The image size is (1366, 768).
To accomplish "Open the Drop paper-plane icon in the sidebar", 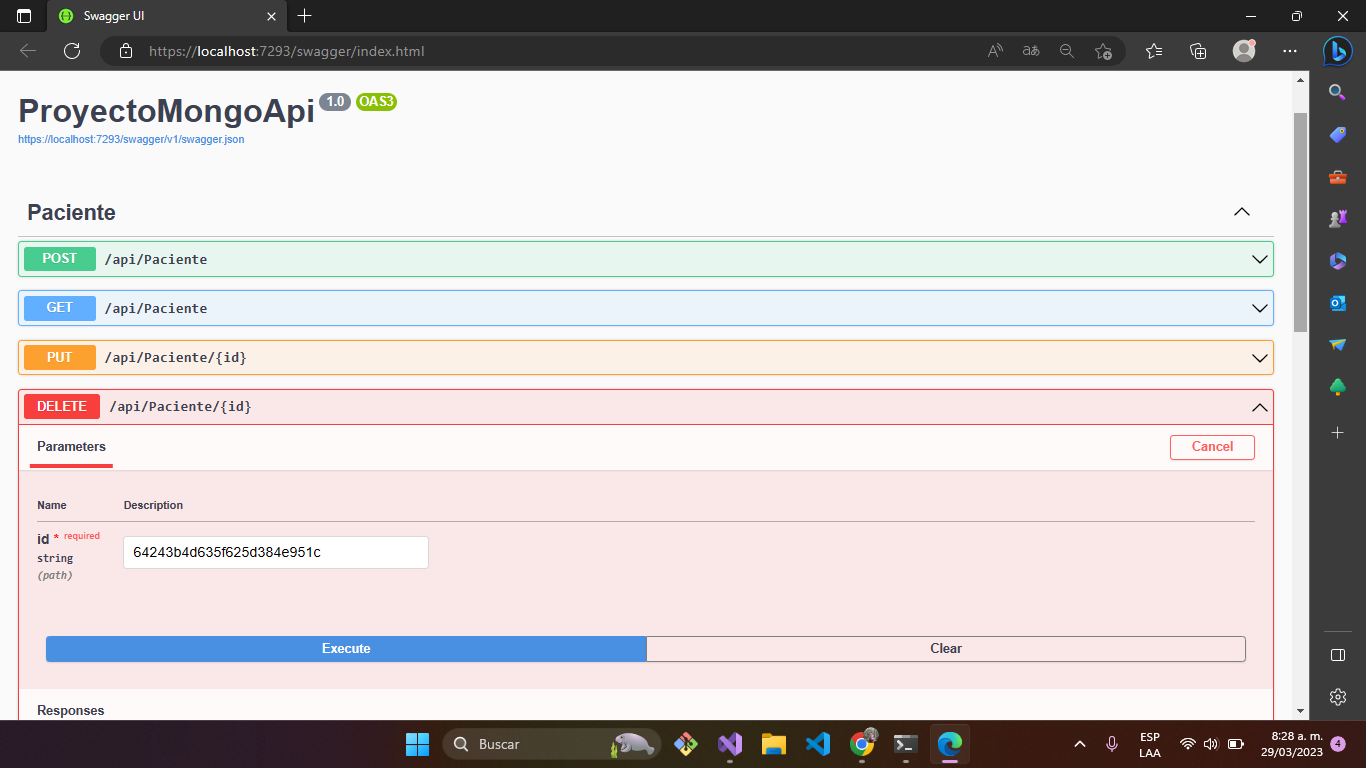I will coord(1337,344).
